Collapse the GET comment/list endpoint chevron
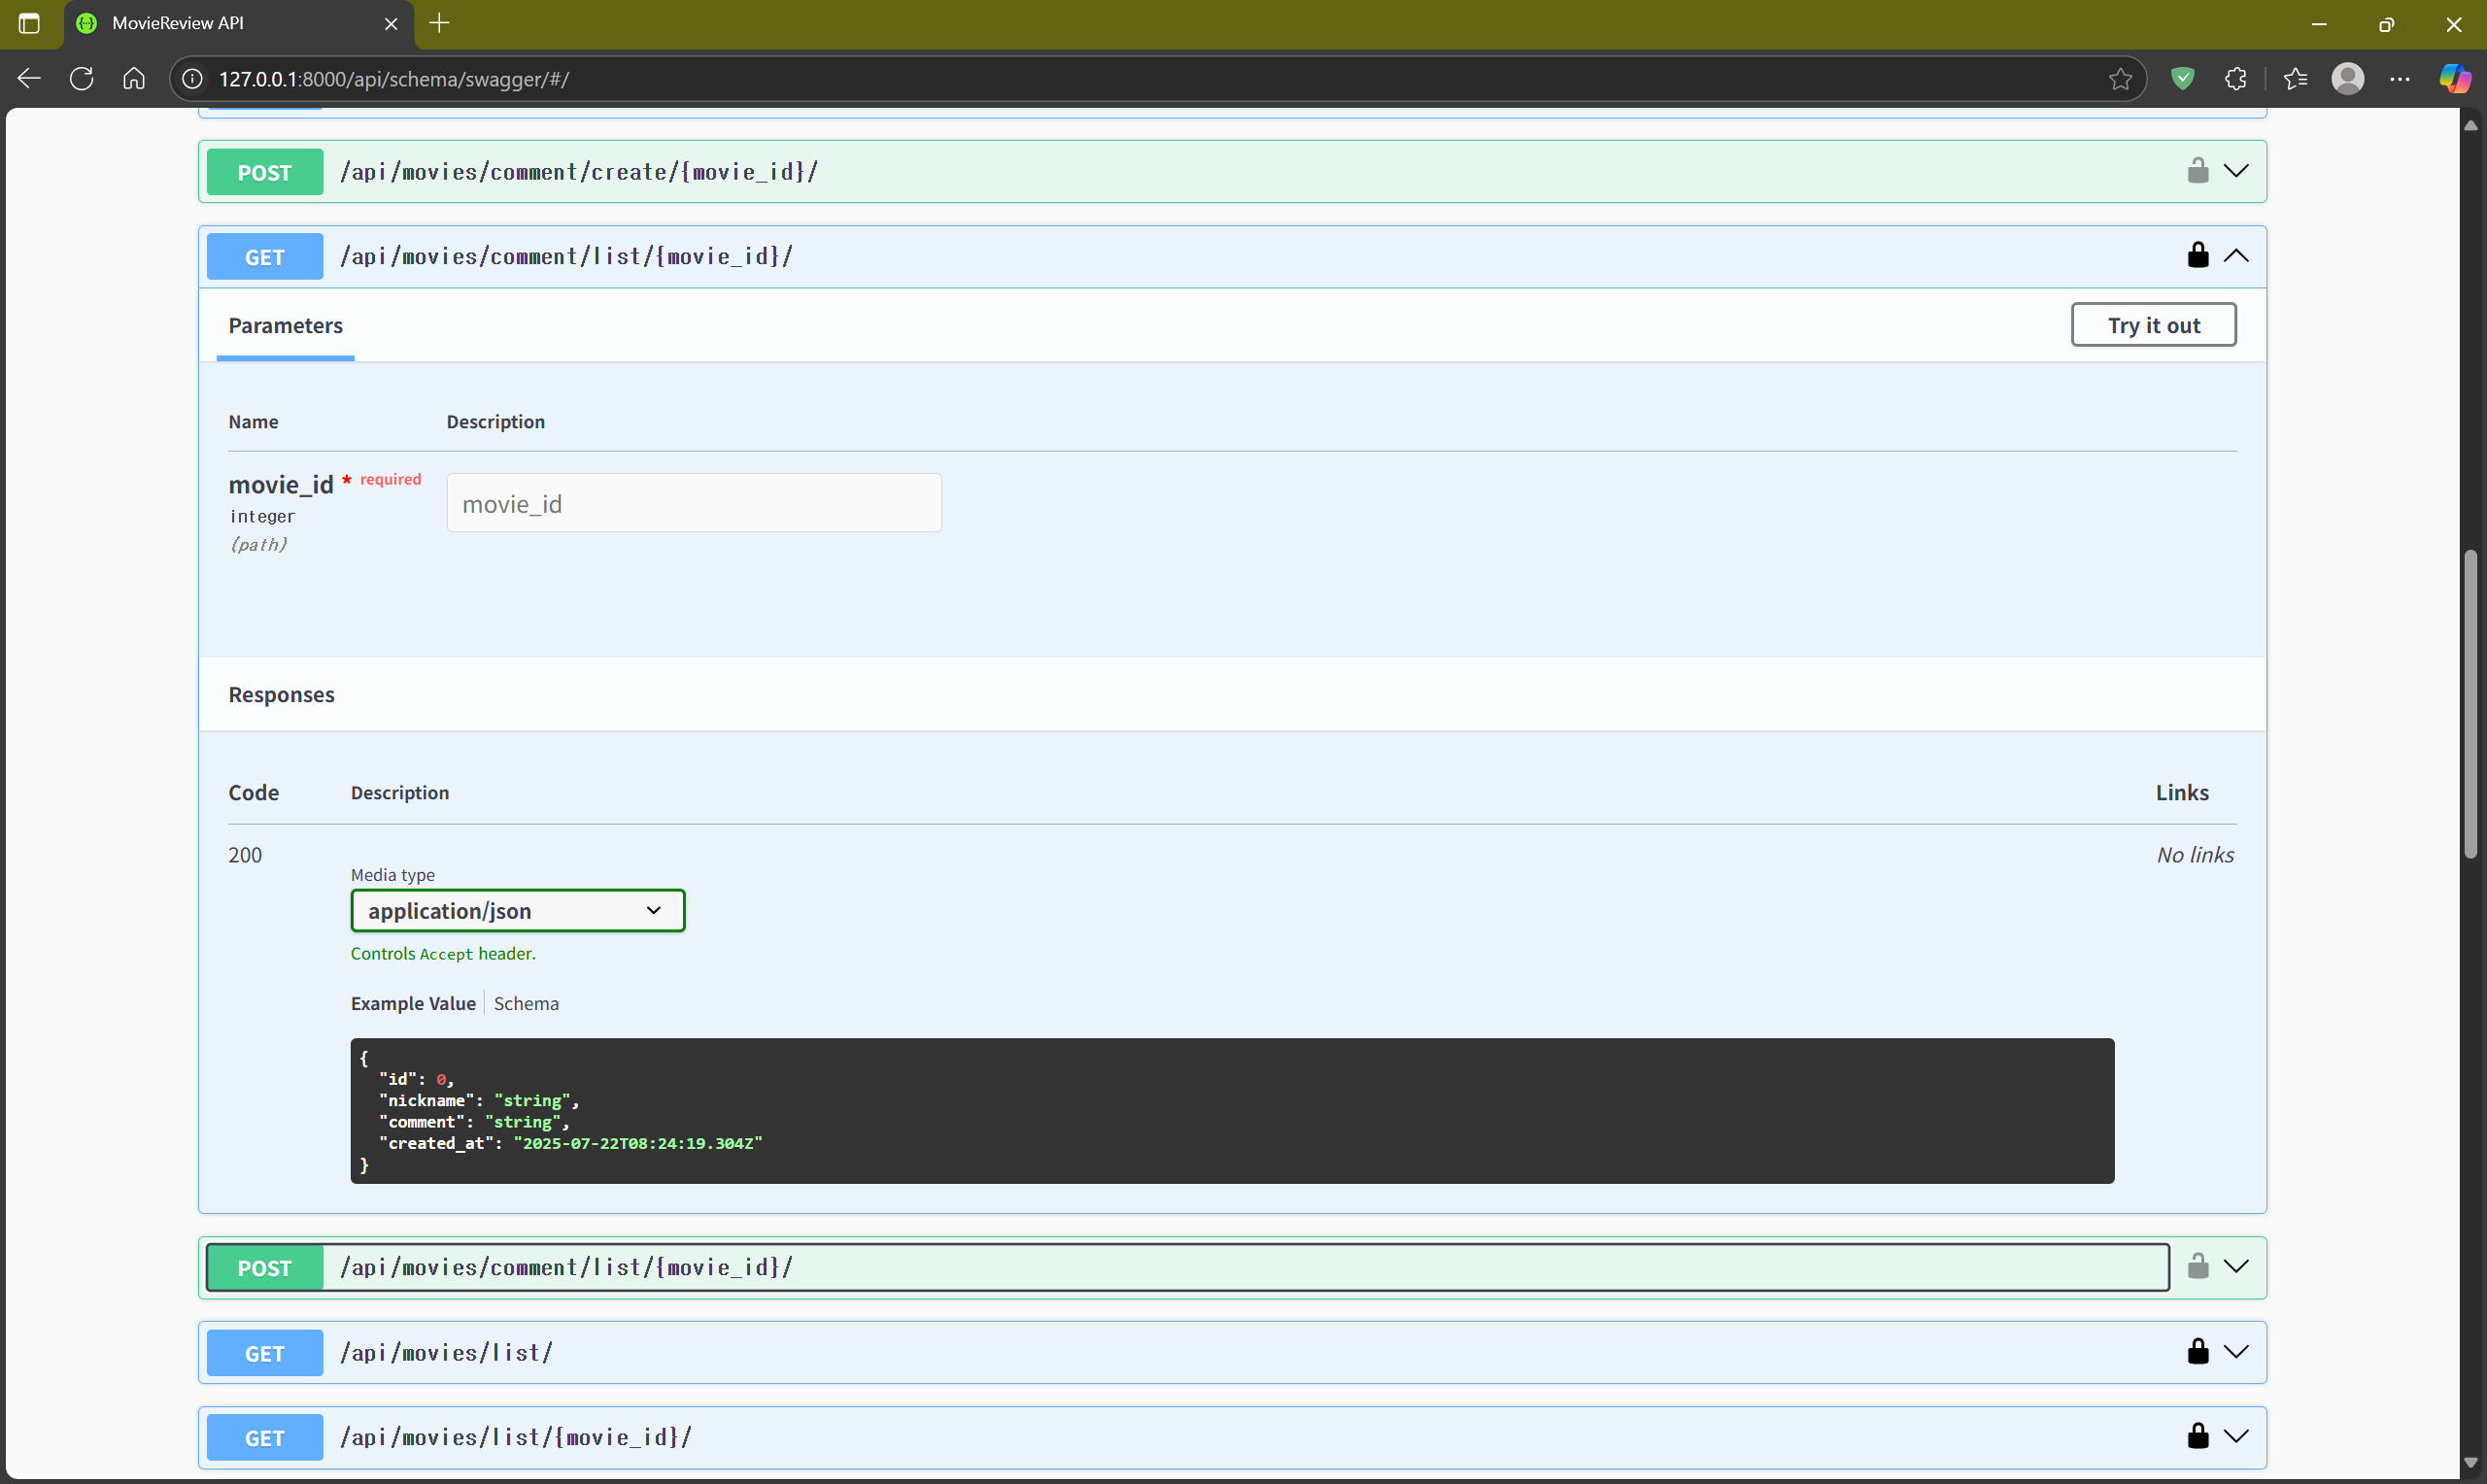The image size is (2487, 1484). tap(2237, 256)
